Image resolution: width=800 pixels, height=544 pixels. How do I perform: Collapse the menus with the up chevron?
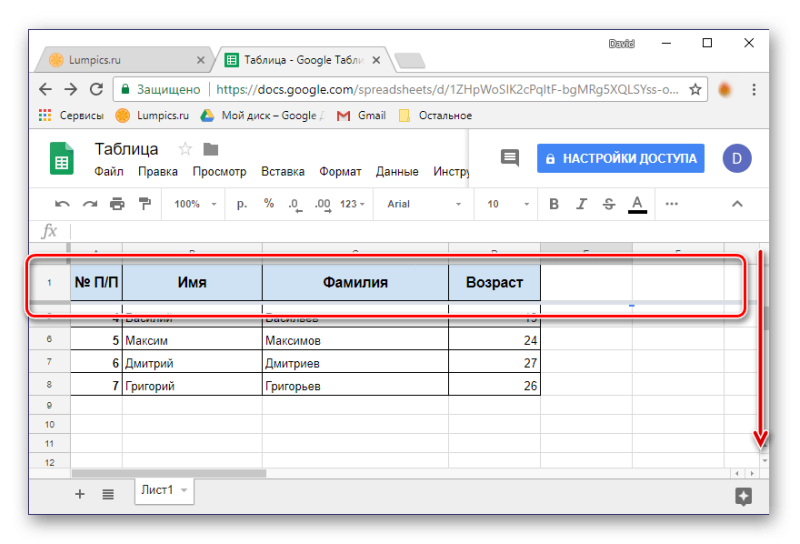[737, 204]
